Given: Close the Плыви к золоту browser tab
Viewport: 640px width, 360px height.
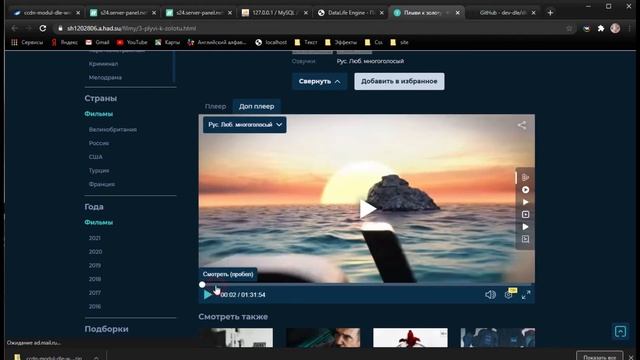Looking at the screenshot, I should coord(458,13).
